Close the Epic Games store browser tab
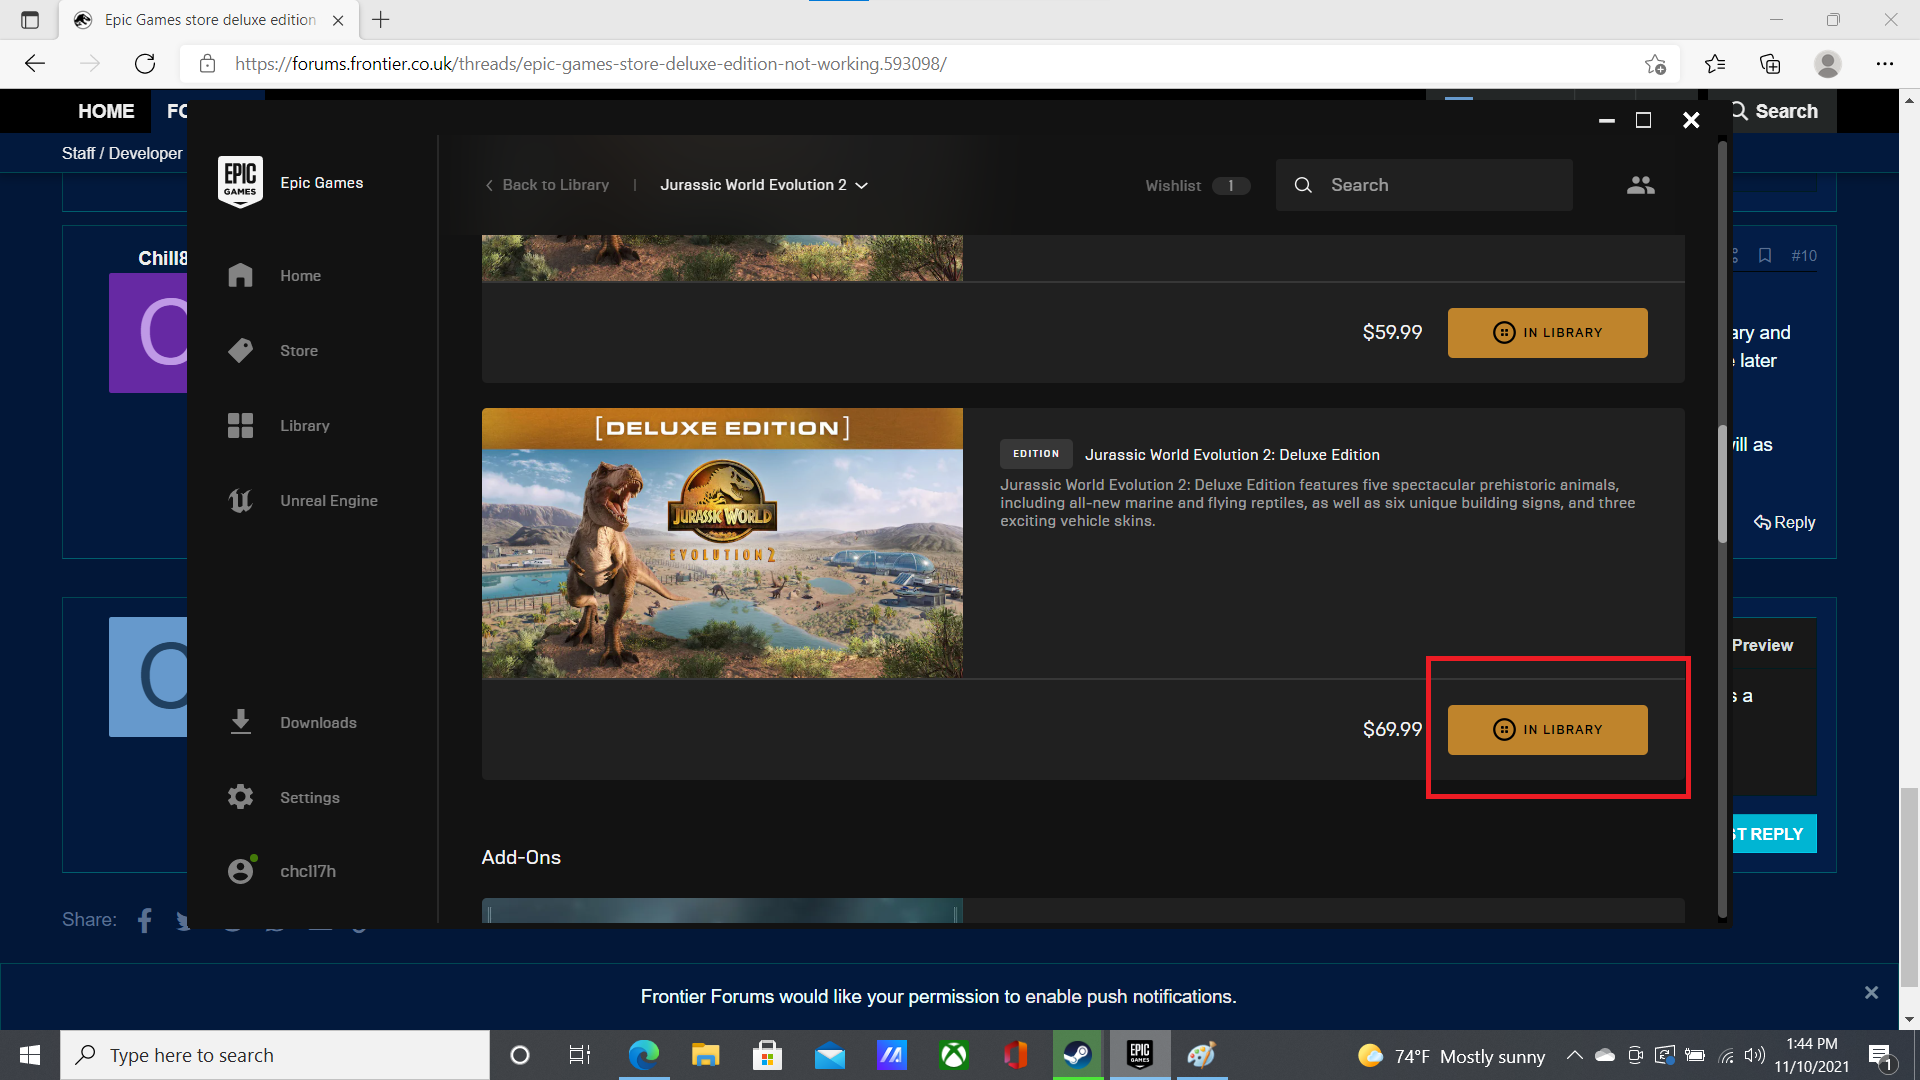Image resolution: width=1920 pixels, height=1080 pixels. tap(338, 20)
